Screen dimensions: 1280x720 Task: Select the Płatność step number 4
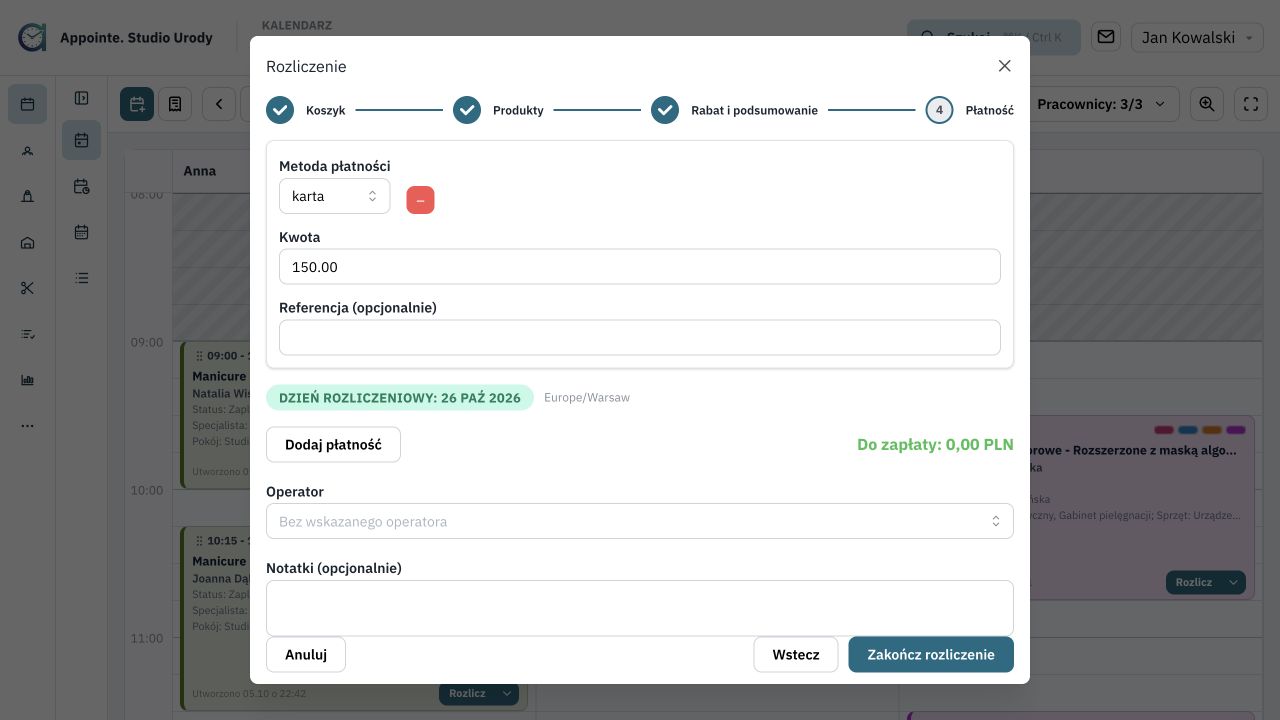969,110
